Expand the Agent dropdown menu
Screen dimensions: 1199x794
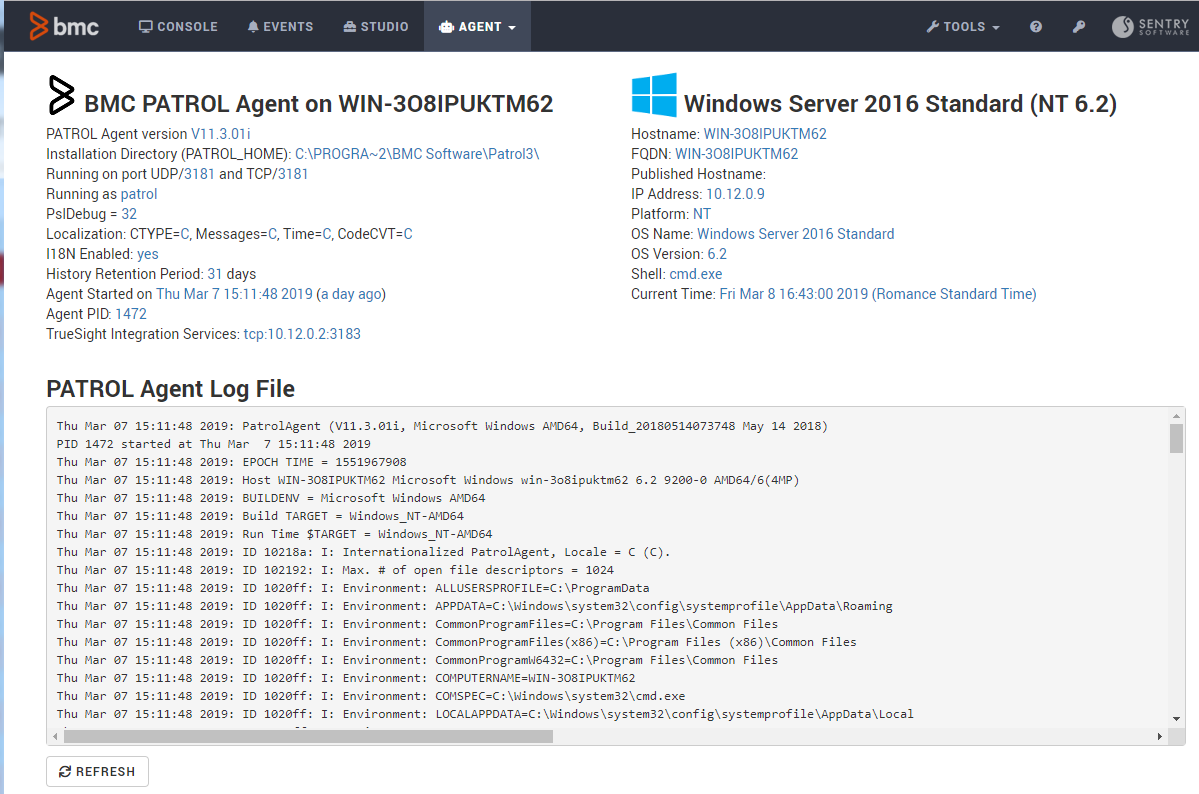click(477, 27)
